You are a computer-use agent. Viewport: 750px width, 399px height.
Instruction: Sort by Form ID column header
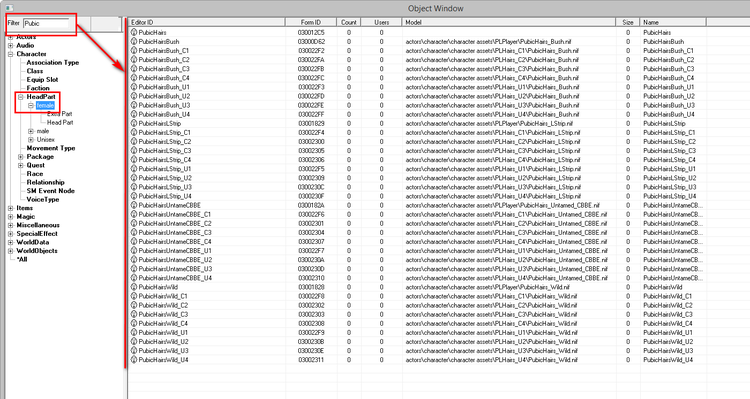[311, 22]
